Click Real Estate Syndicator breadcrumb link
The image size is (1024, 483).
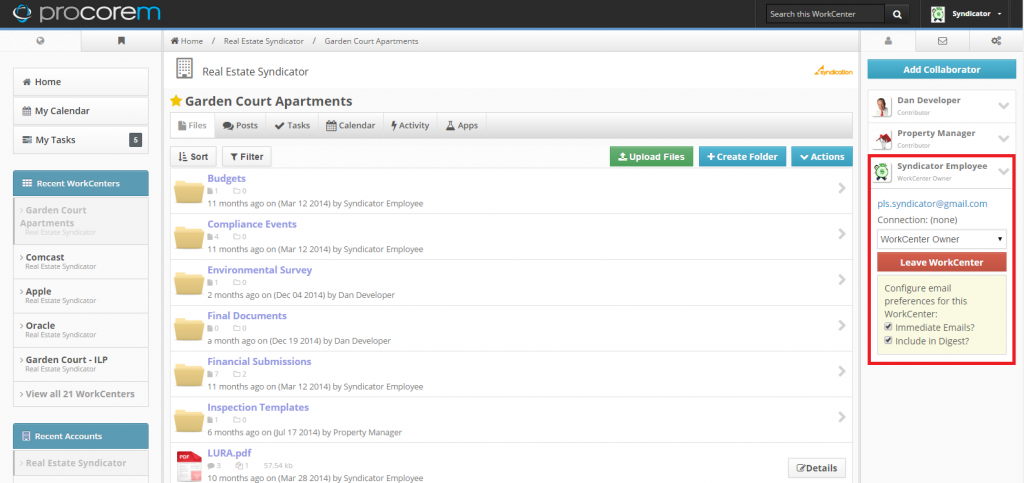coord(264,40)
